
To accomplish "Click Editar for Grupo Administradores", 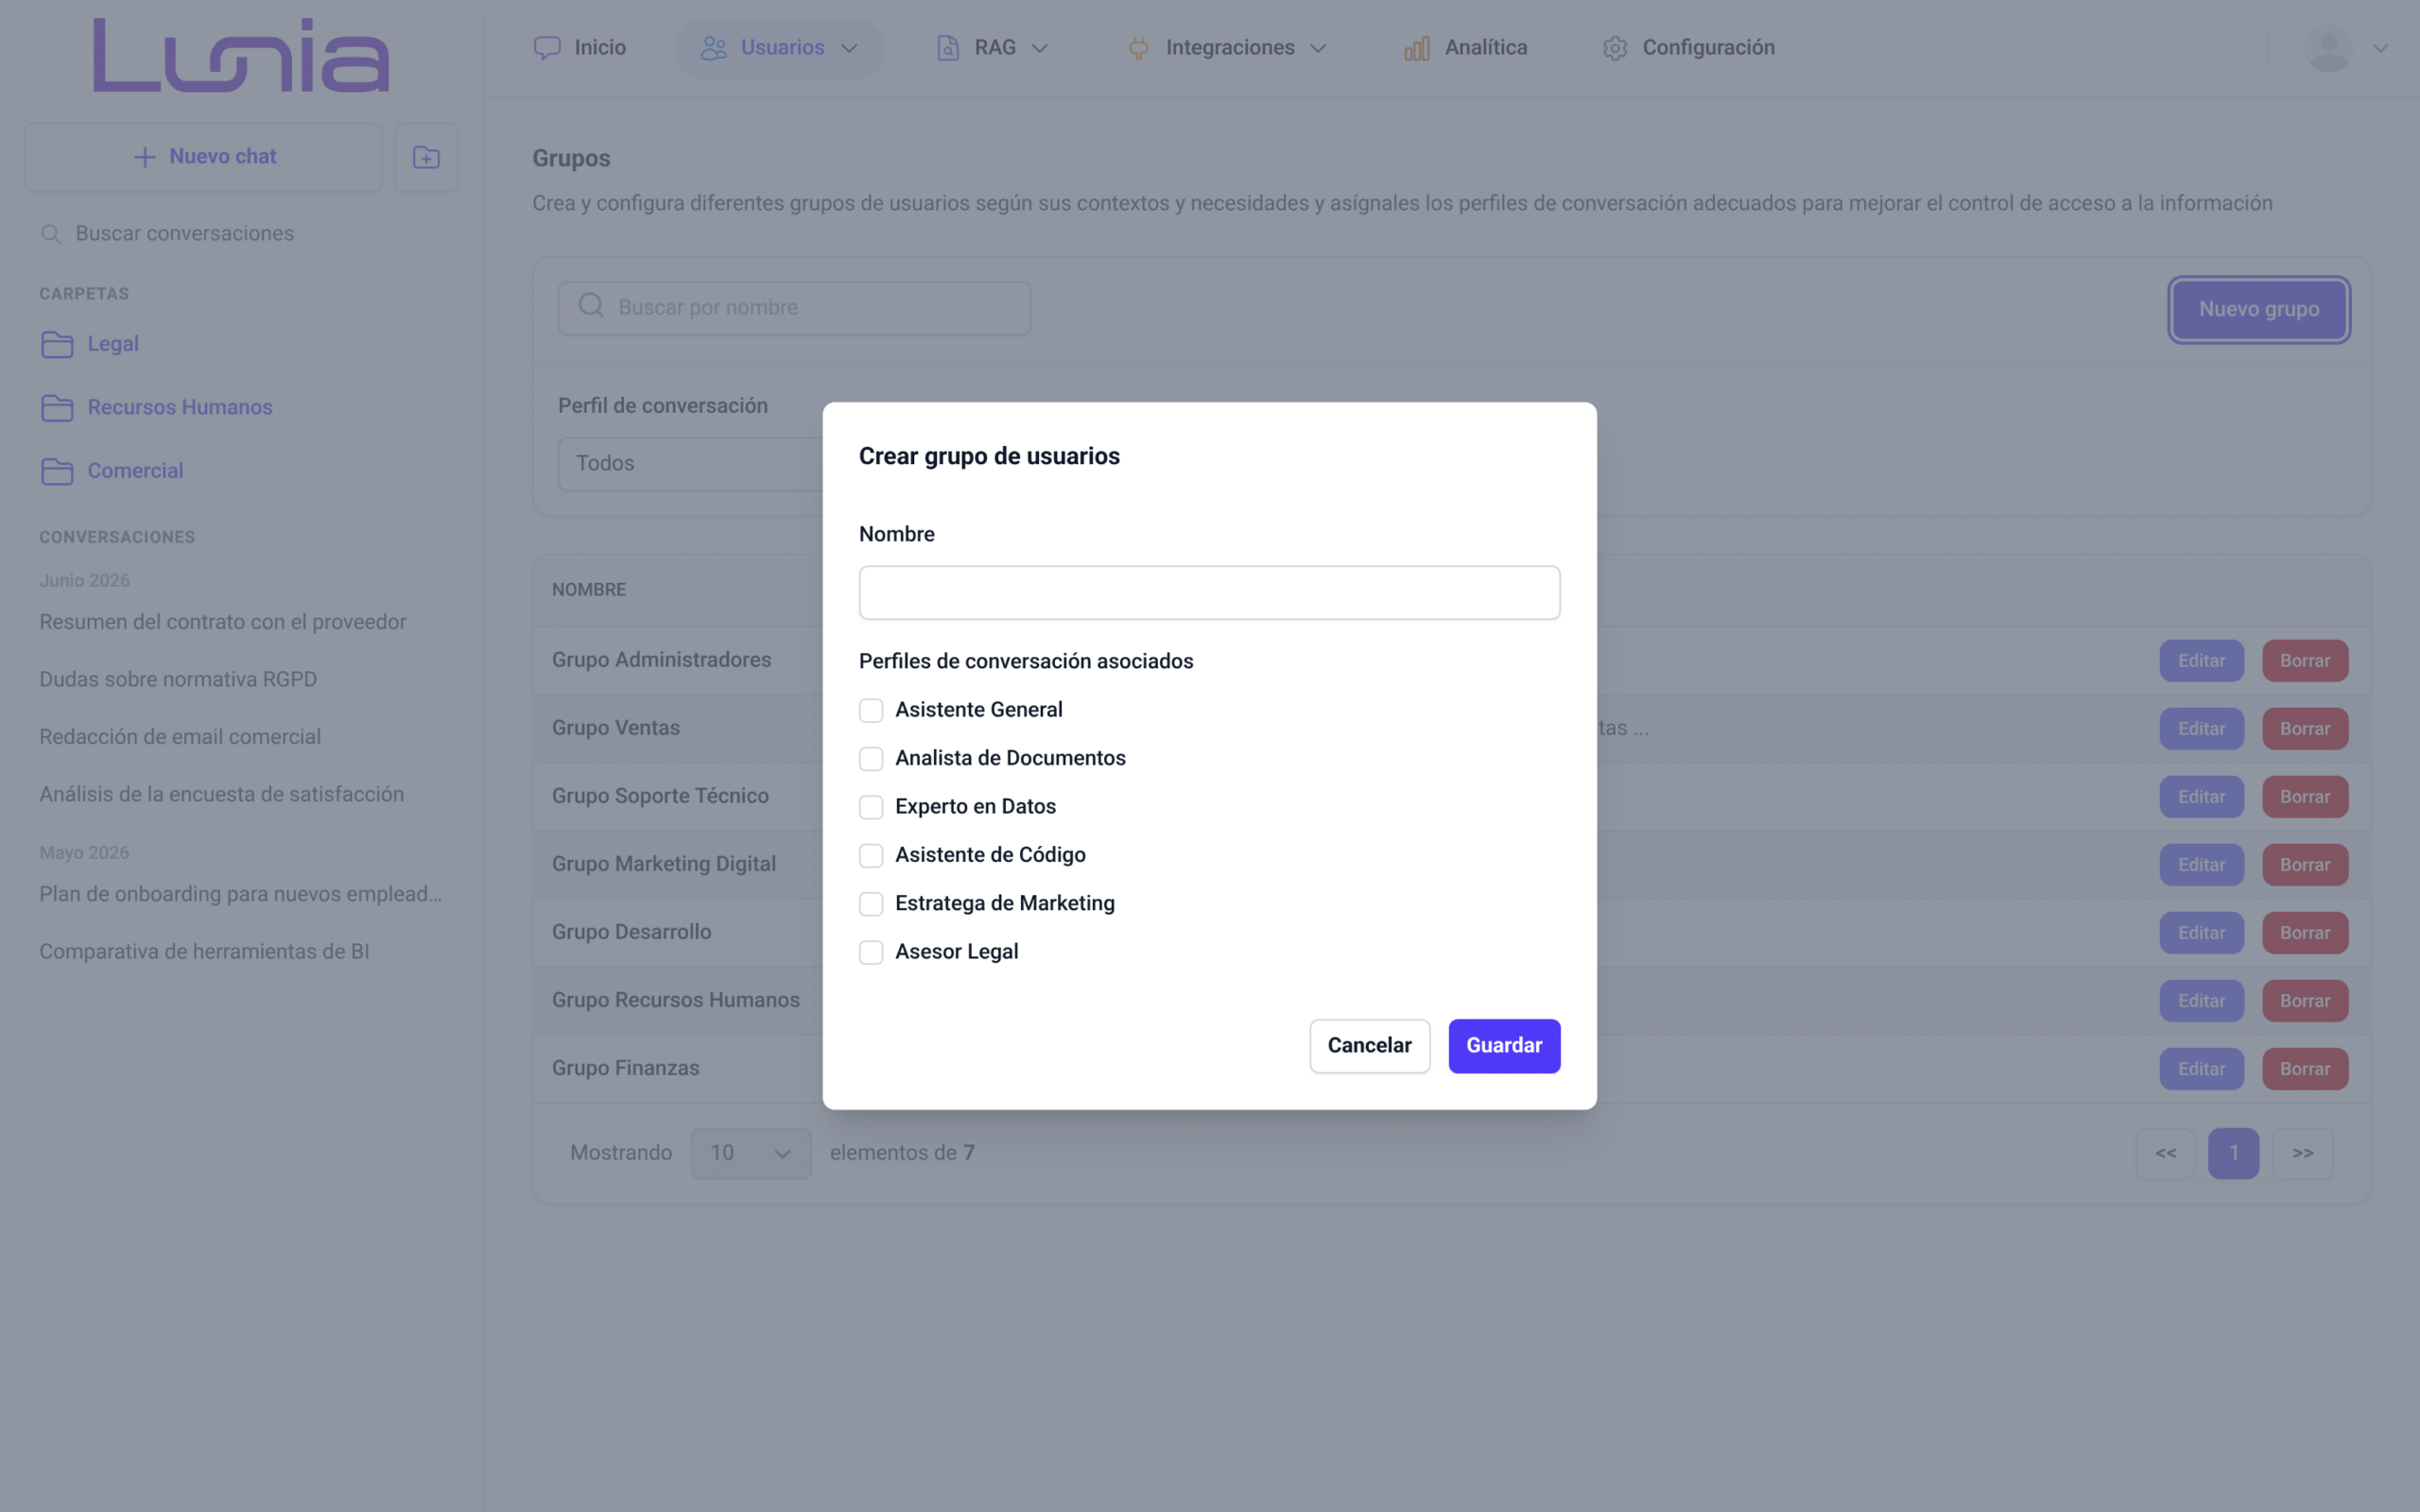I will click(x=2201, y=661).
